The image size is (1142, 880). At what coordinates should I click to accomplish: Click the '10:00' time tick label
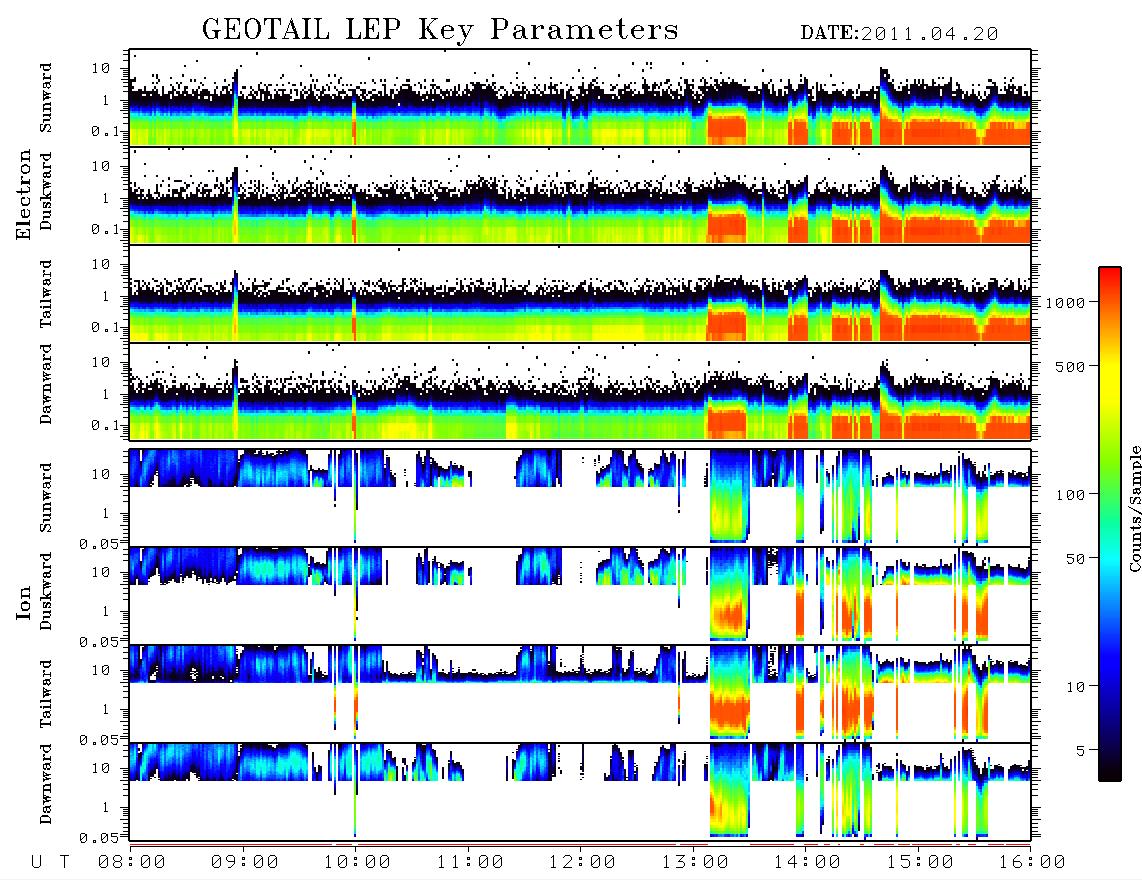point(357,862)
